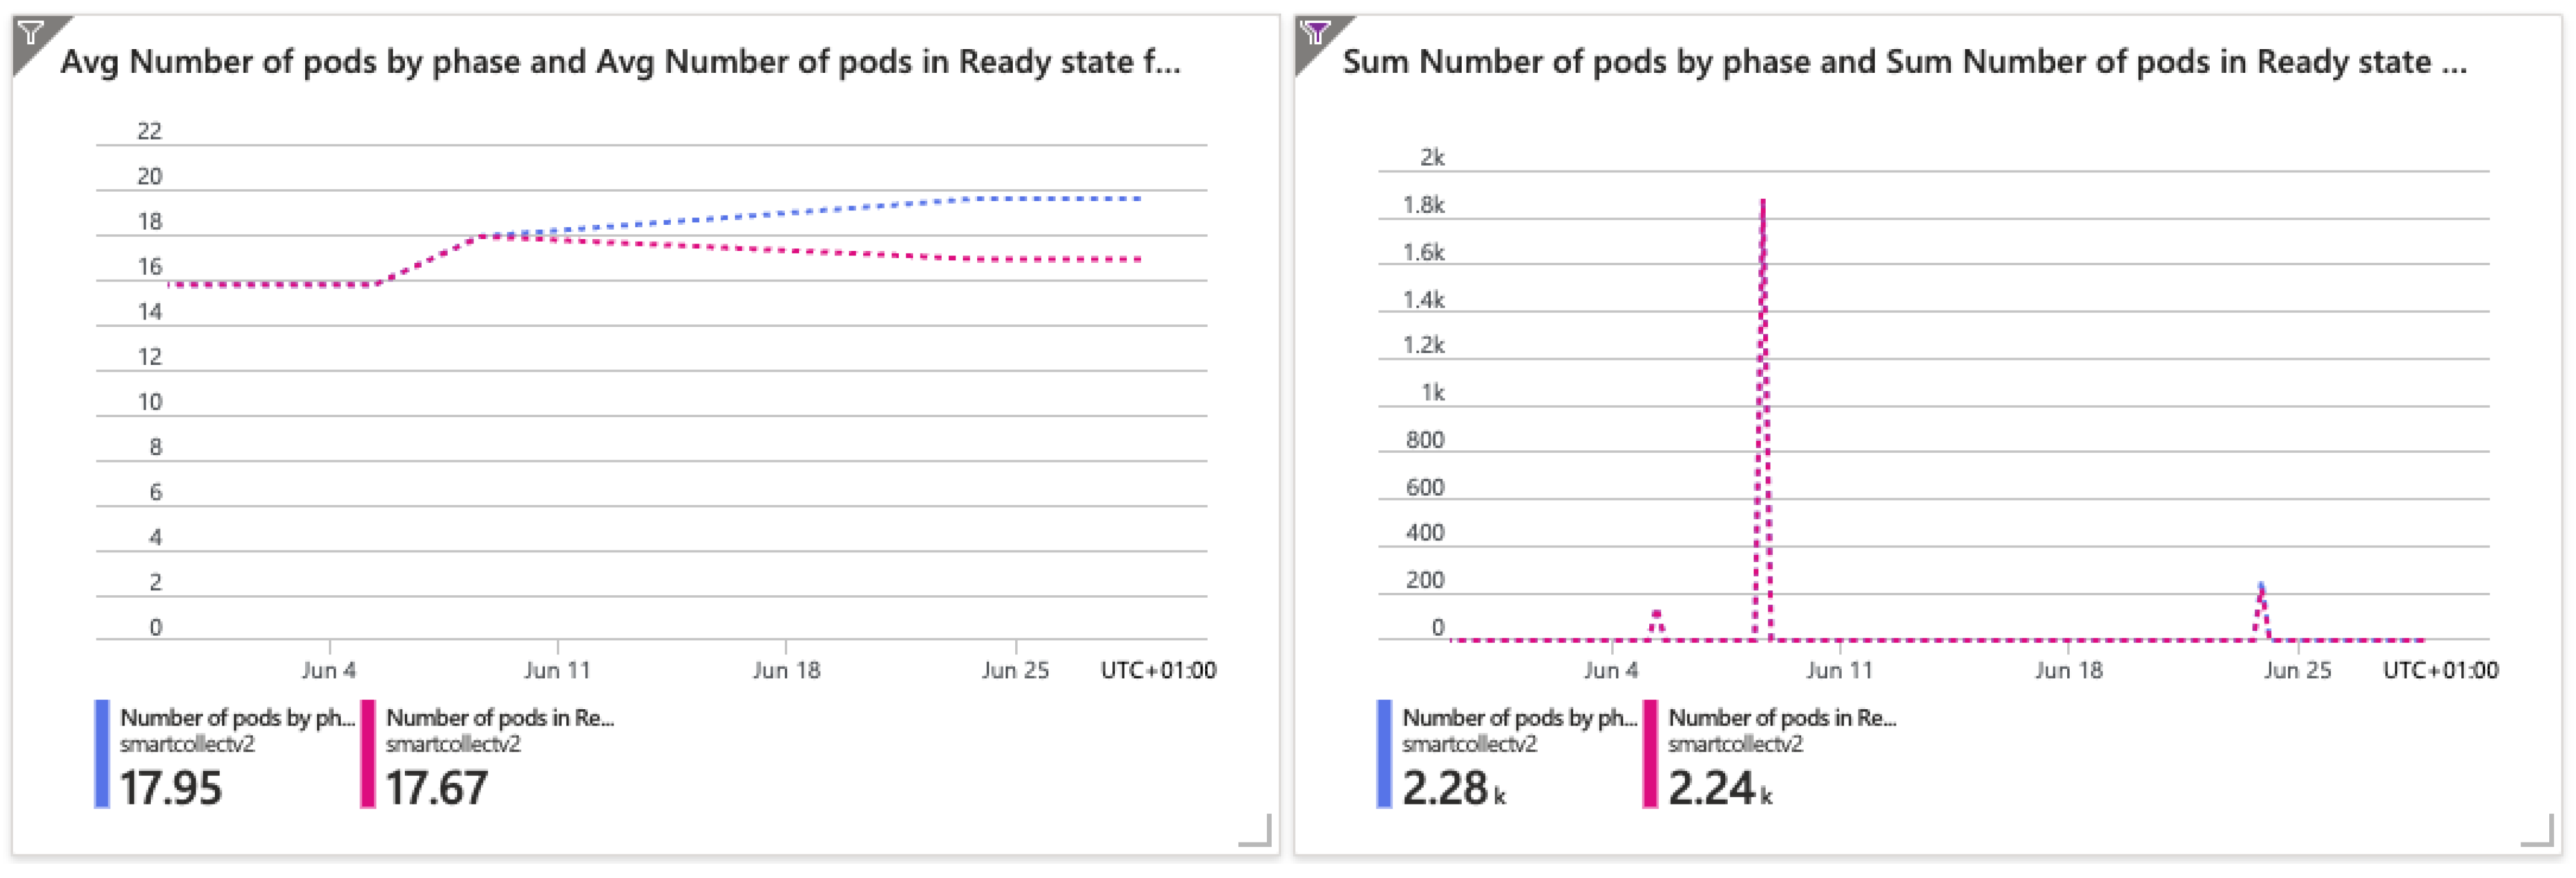Click the filter icon on the Avg pods tile

coord(31,33)
